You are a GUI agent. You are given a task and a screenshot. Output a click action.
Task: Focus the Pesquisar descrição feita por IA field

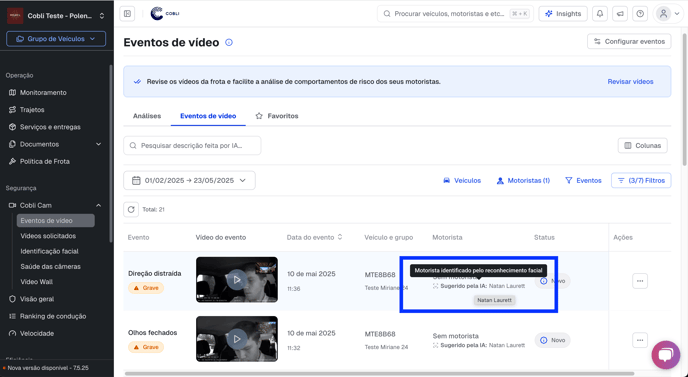pyautogui.click(x=192, y=145)
